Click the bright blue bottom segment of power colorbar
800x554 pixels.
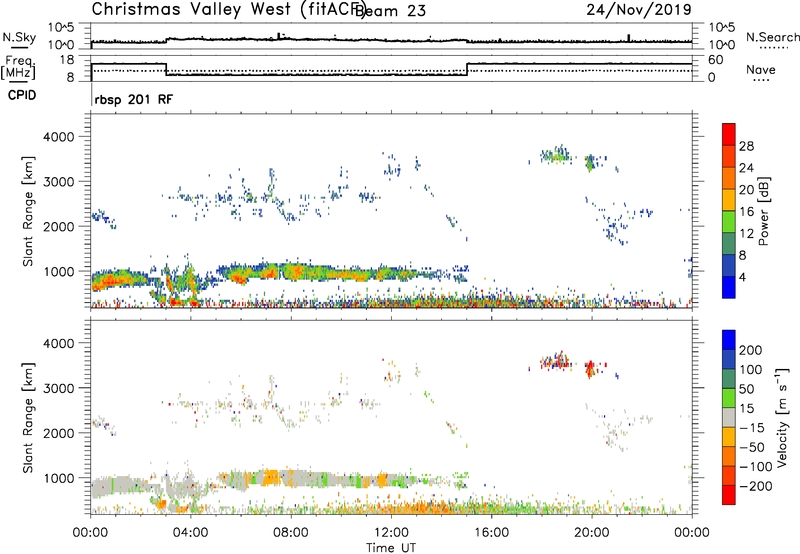click(x=729, y=287)
